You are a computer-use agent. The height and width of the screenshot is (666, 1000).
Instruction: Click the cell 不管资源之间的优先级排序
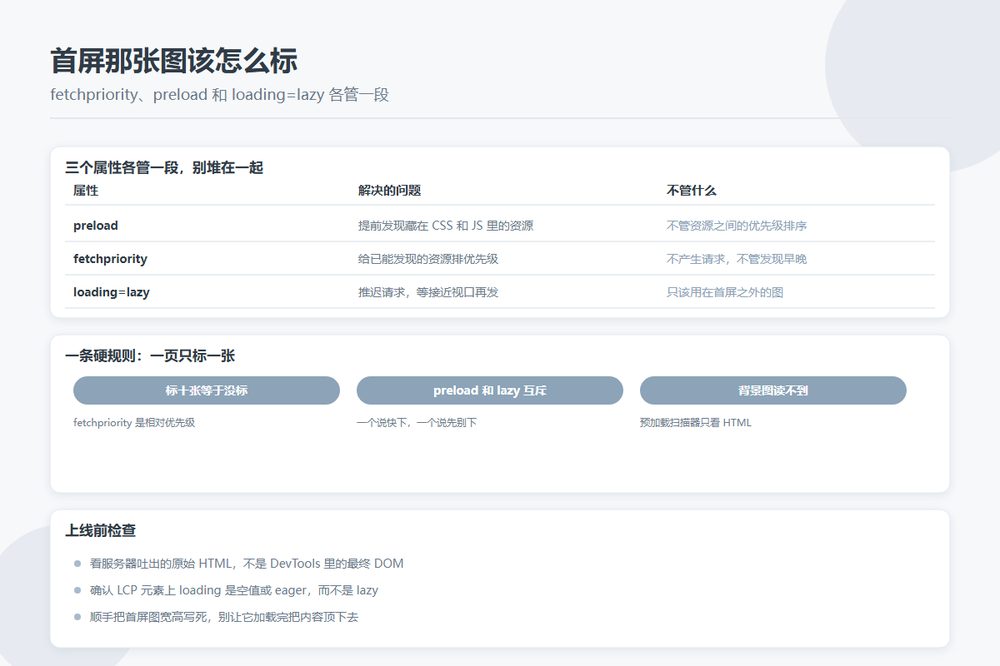[737, 225]
